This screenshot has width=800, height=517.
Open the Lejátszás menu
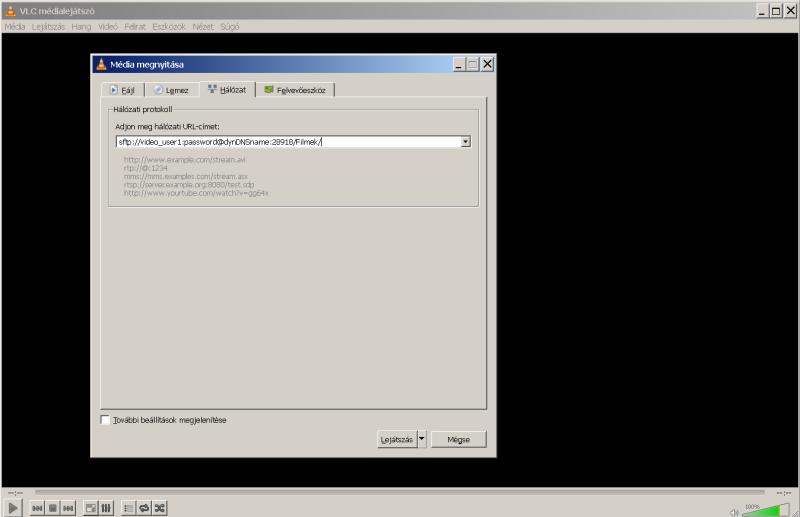48,27
